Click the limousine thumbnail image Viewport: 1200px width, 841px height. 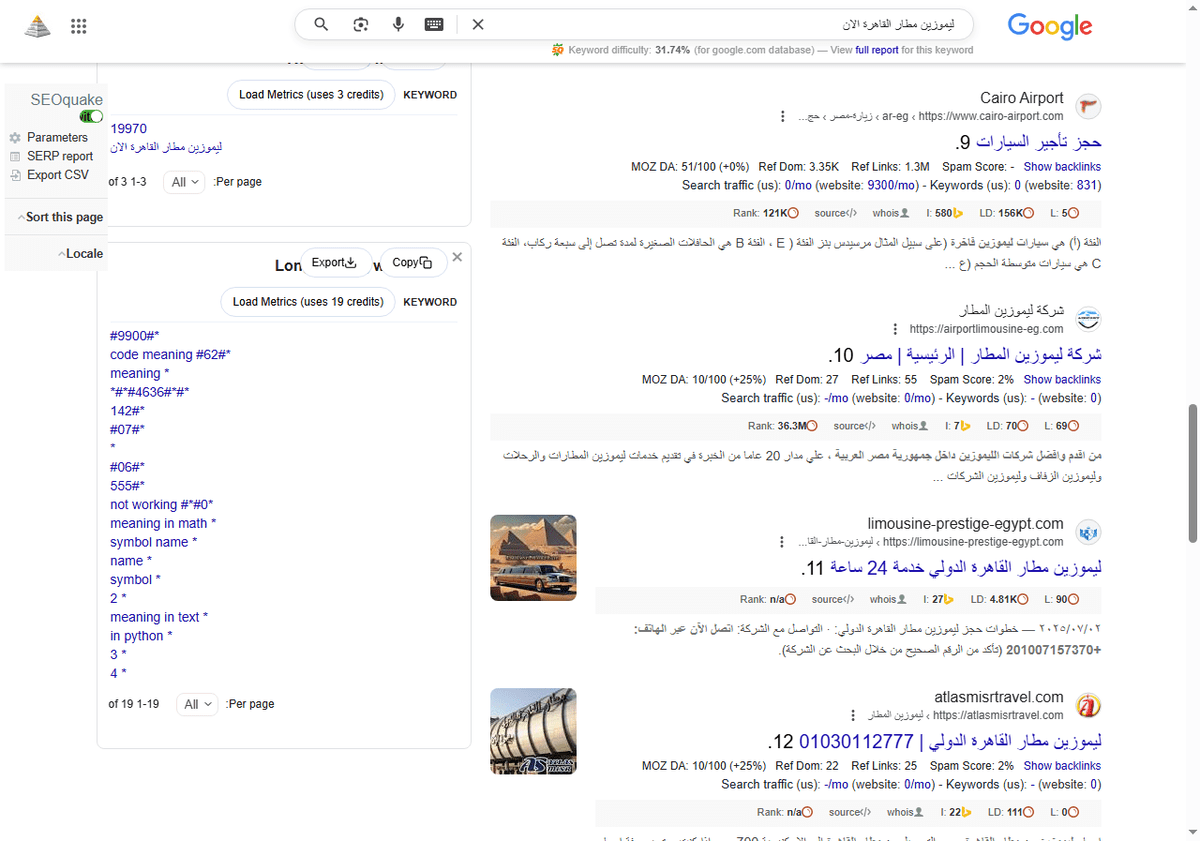(x=533, y=558)
